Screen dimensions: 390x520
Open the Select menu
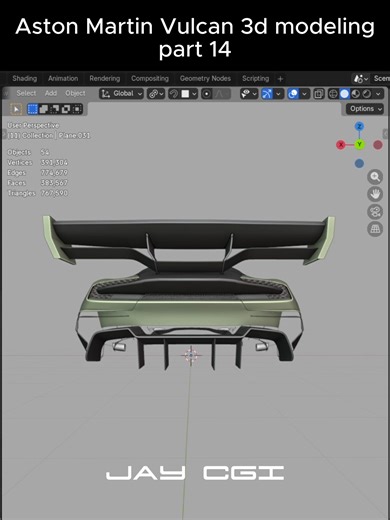pos(26,93)
